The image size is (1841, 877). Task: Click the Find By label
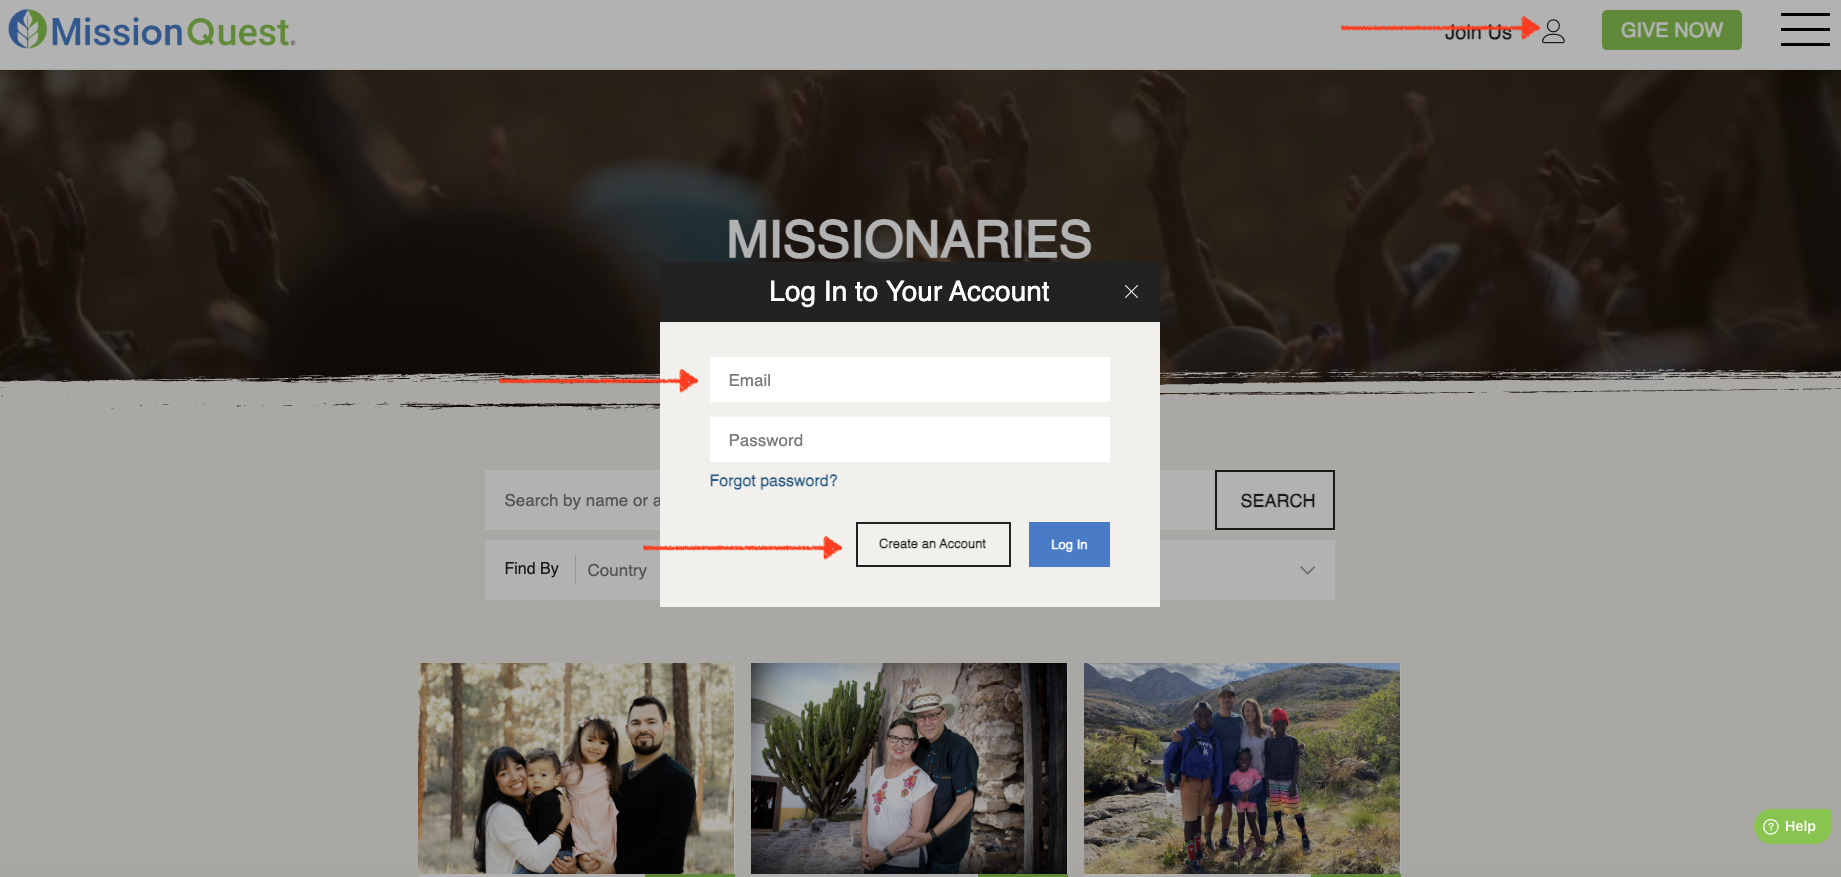531,568
